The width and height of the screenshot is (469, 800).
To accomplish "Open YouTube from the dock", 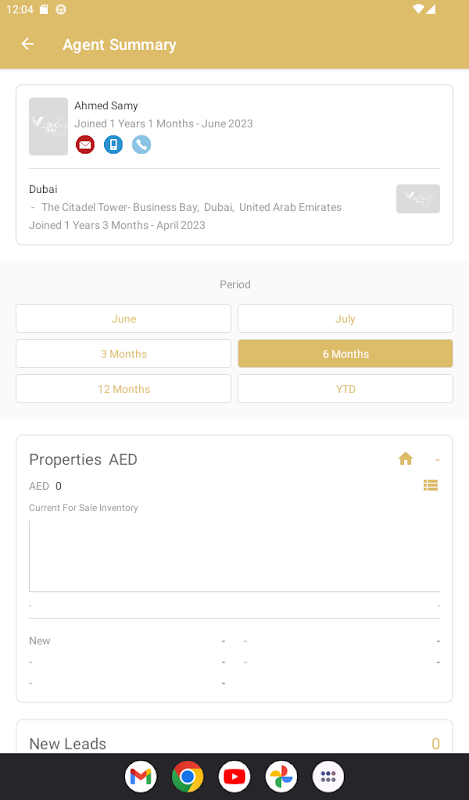I will click(234, 777).
